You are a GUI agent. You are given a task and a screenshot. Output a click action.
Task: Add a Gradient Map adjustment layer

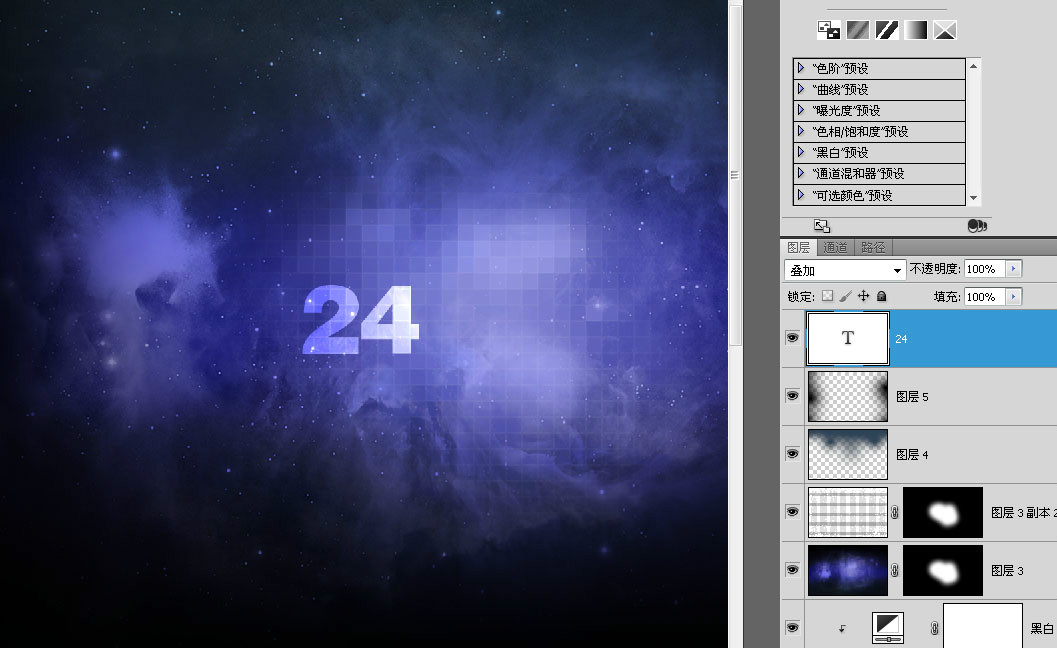tap(915, 30)
